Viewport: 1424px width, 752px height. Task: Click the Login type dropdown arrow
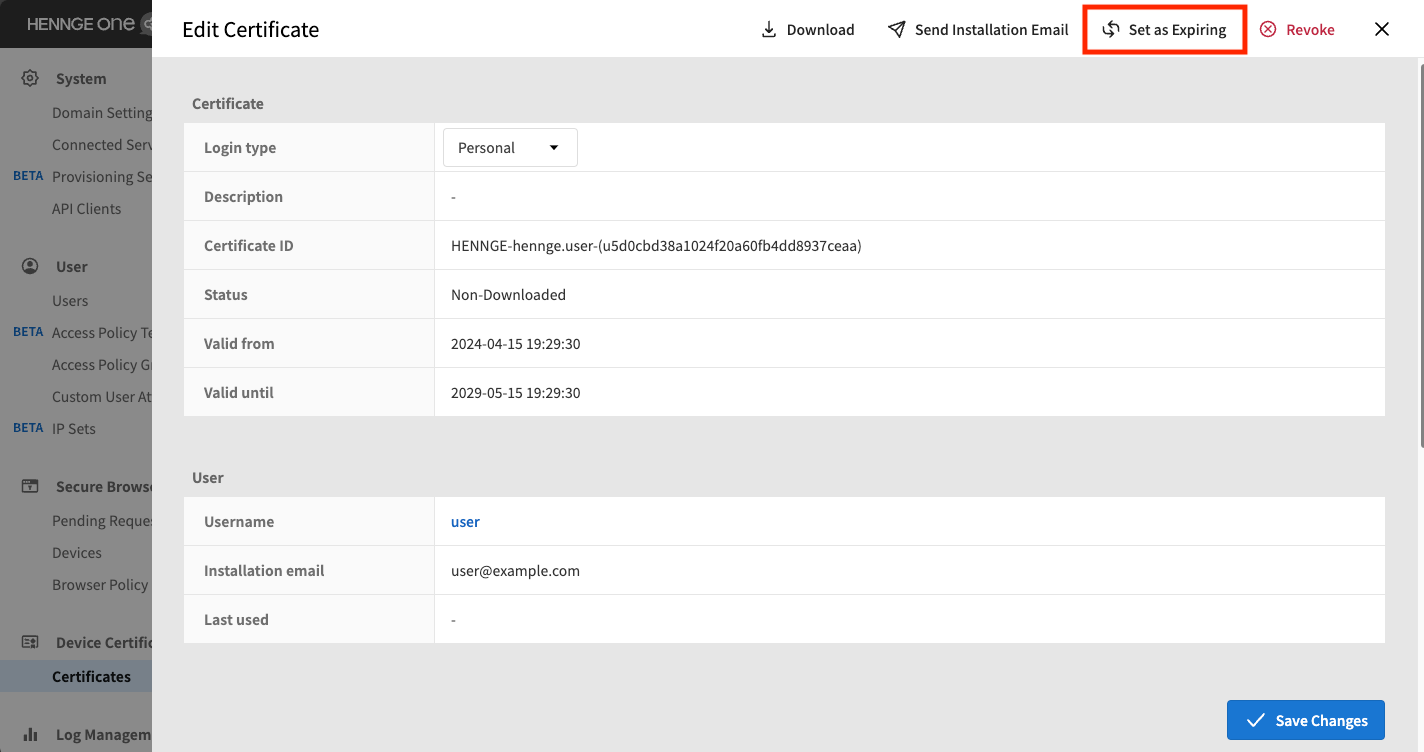pyautogui.click(x=554, y=148)
